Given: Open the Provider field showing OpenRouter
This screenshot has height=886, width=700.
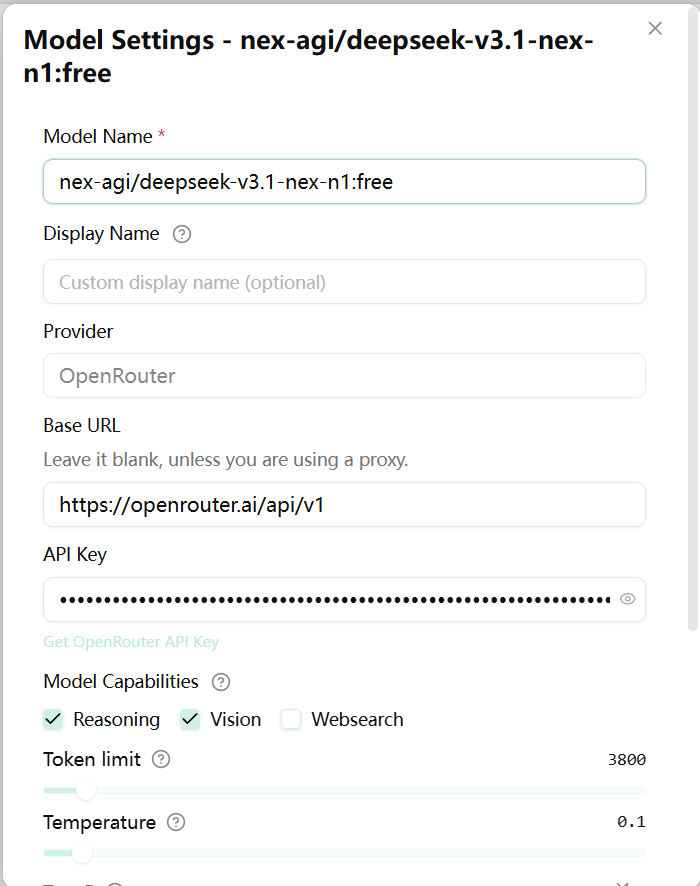Looking at the screenshot, I should point(344,376).
